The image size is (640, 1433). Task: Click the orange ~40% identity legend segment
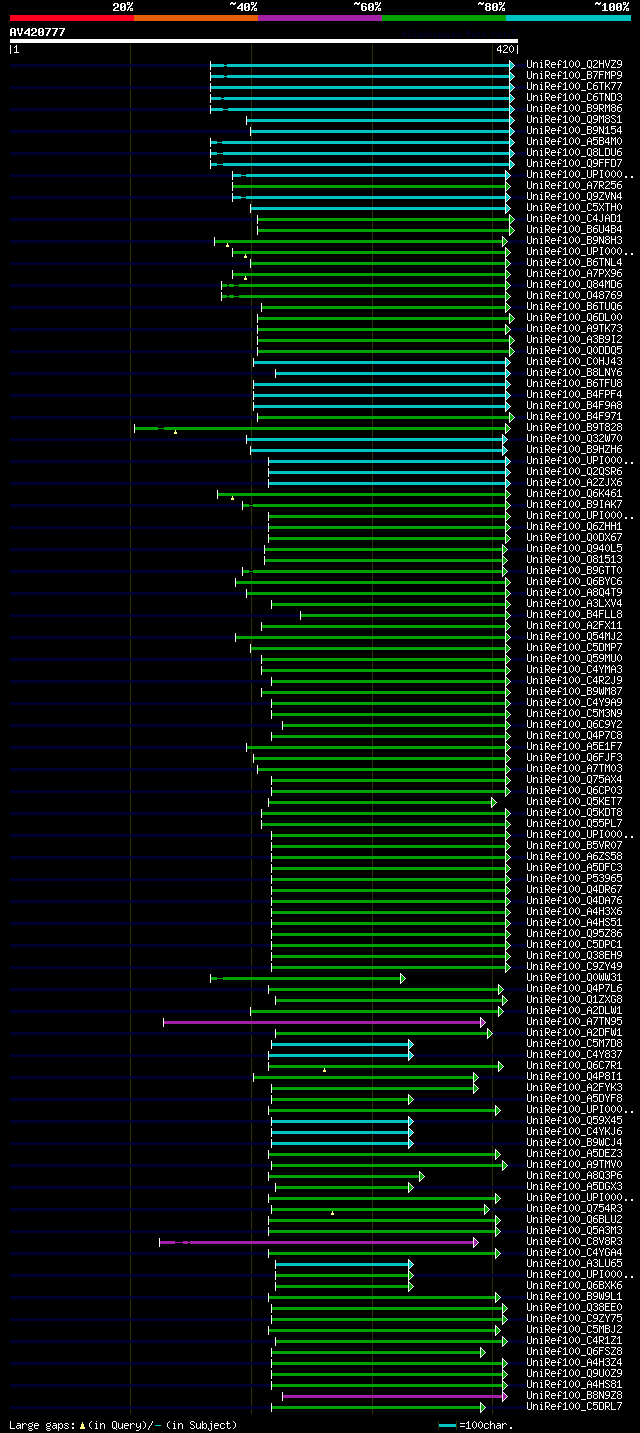[x=195, y=18]
